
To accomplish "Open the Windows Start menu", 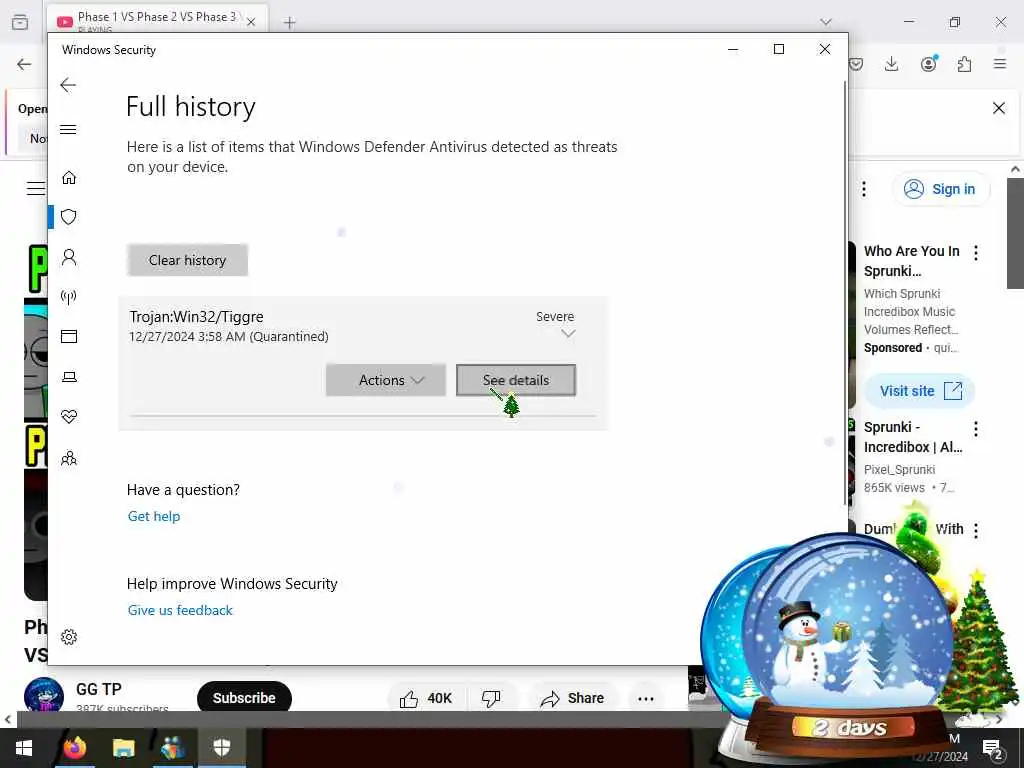I will [24, 748].
